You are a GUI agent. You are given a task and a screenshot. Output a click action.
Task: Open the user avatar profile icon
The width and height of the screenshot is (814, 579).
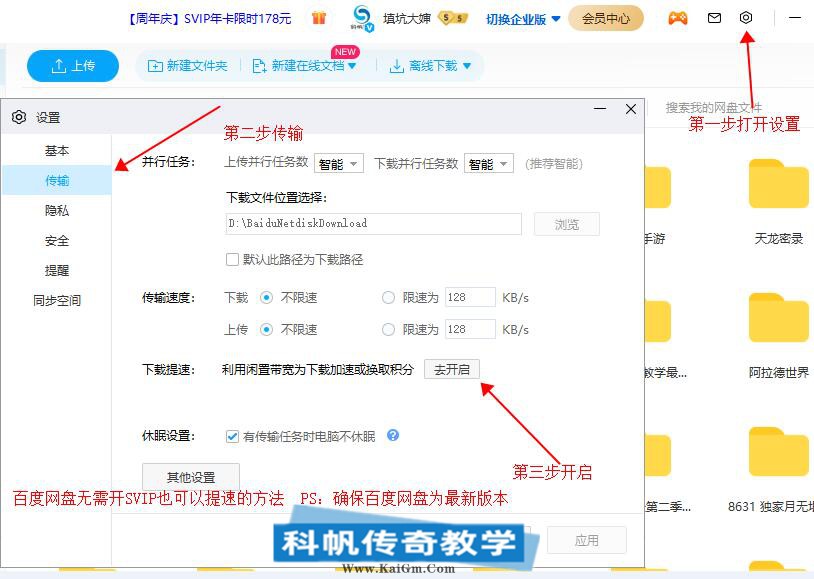click(x=362, y=18)
